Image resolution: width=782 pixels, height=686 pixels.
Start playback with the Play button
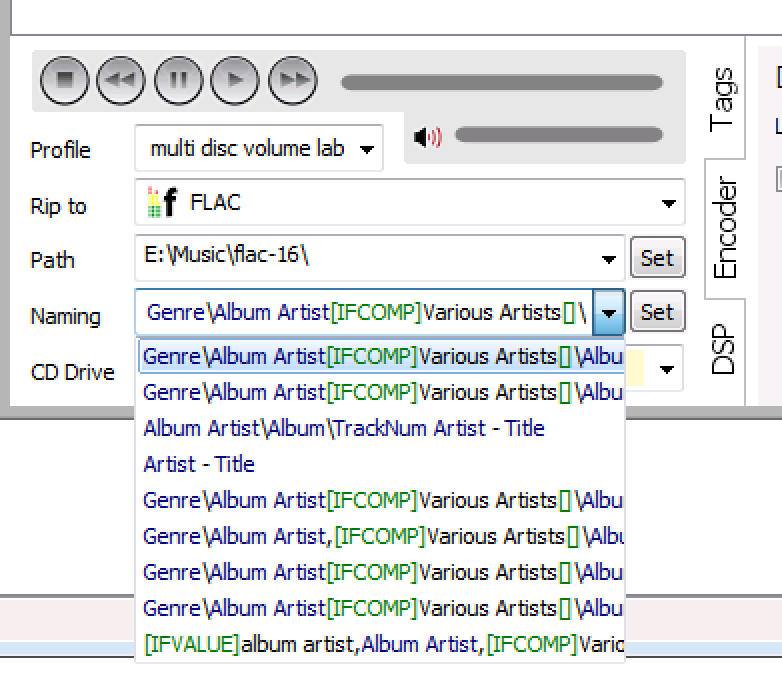236,81
